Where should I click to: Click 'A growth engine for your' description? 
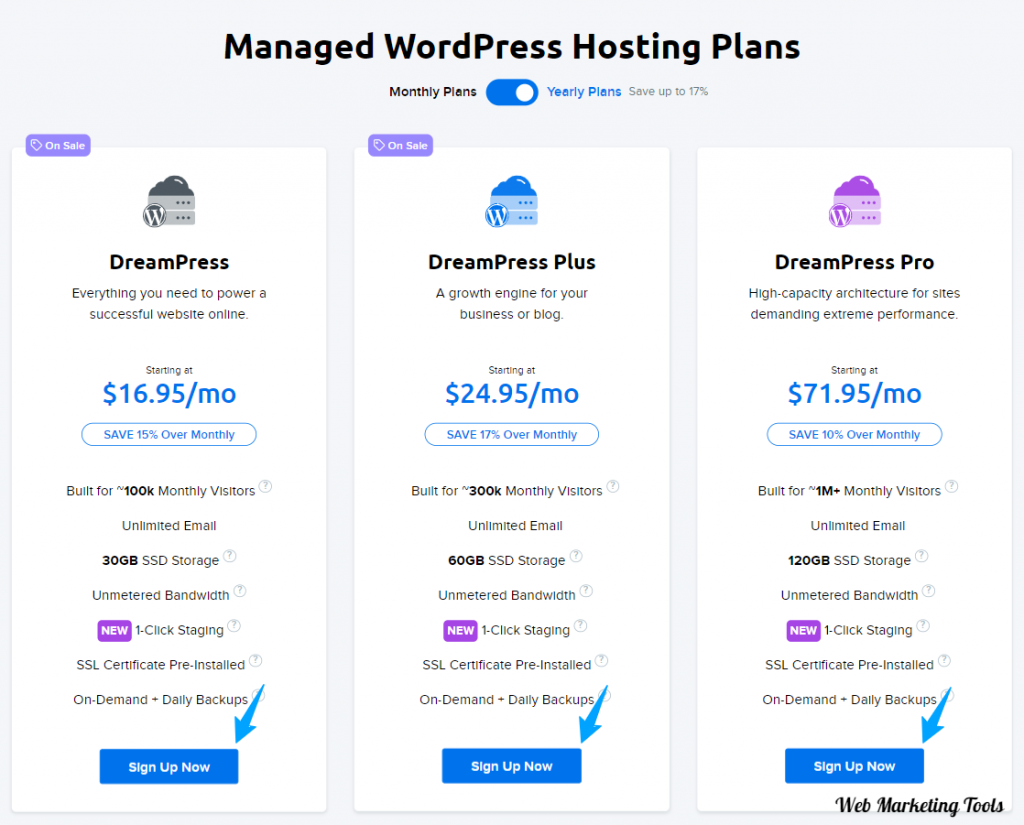coord(511,293)
